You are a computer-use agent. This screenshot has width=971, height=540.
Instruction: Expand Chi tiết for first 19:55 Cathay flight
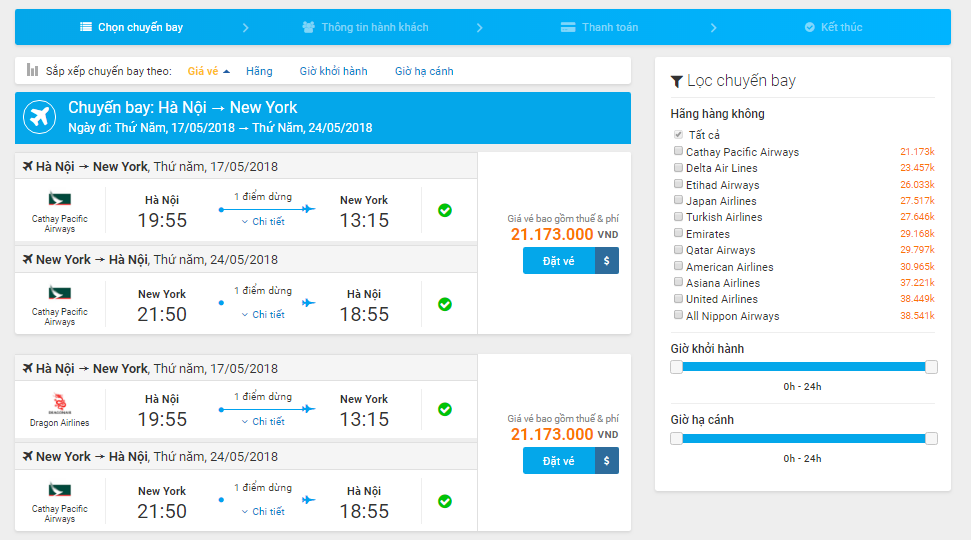[263, 221]
